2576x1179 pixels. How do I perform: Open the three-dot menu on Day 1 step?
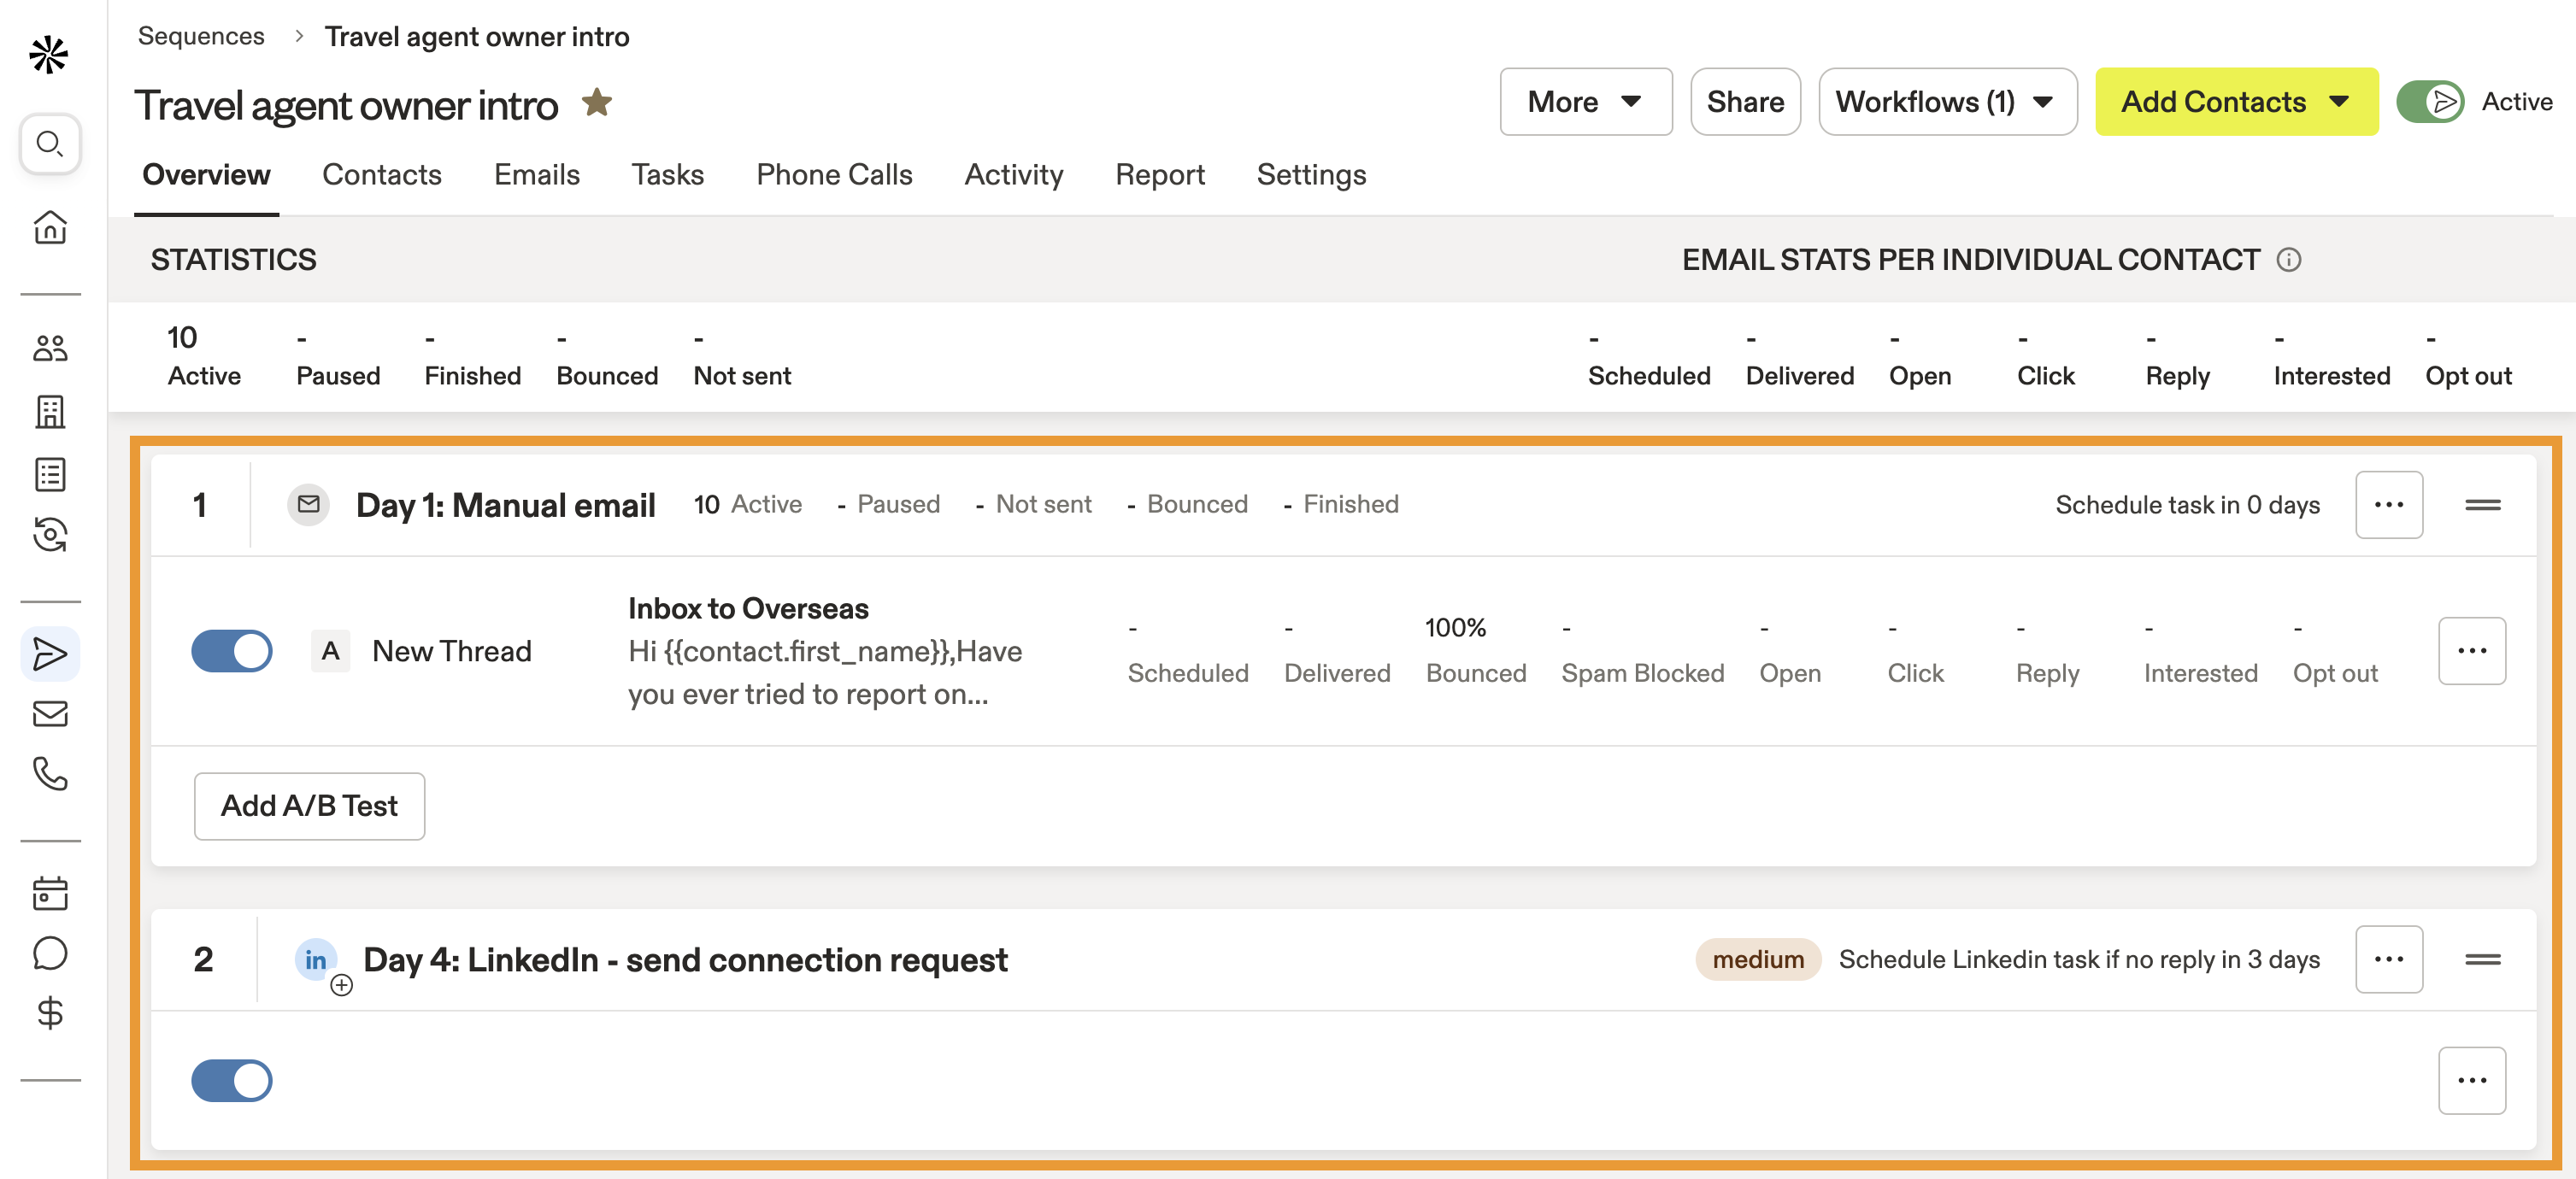[2389, 504]
